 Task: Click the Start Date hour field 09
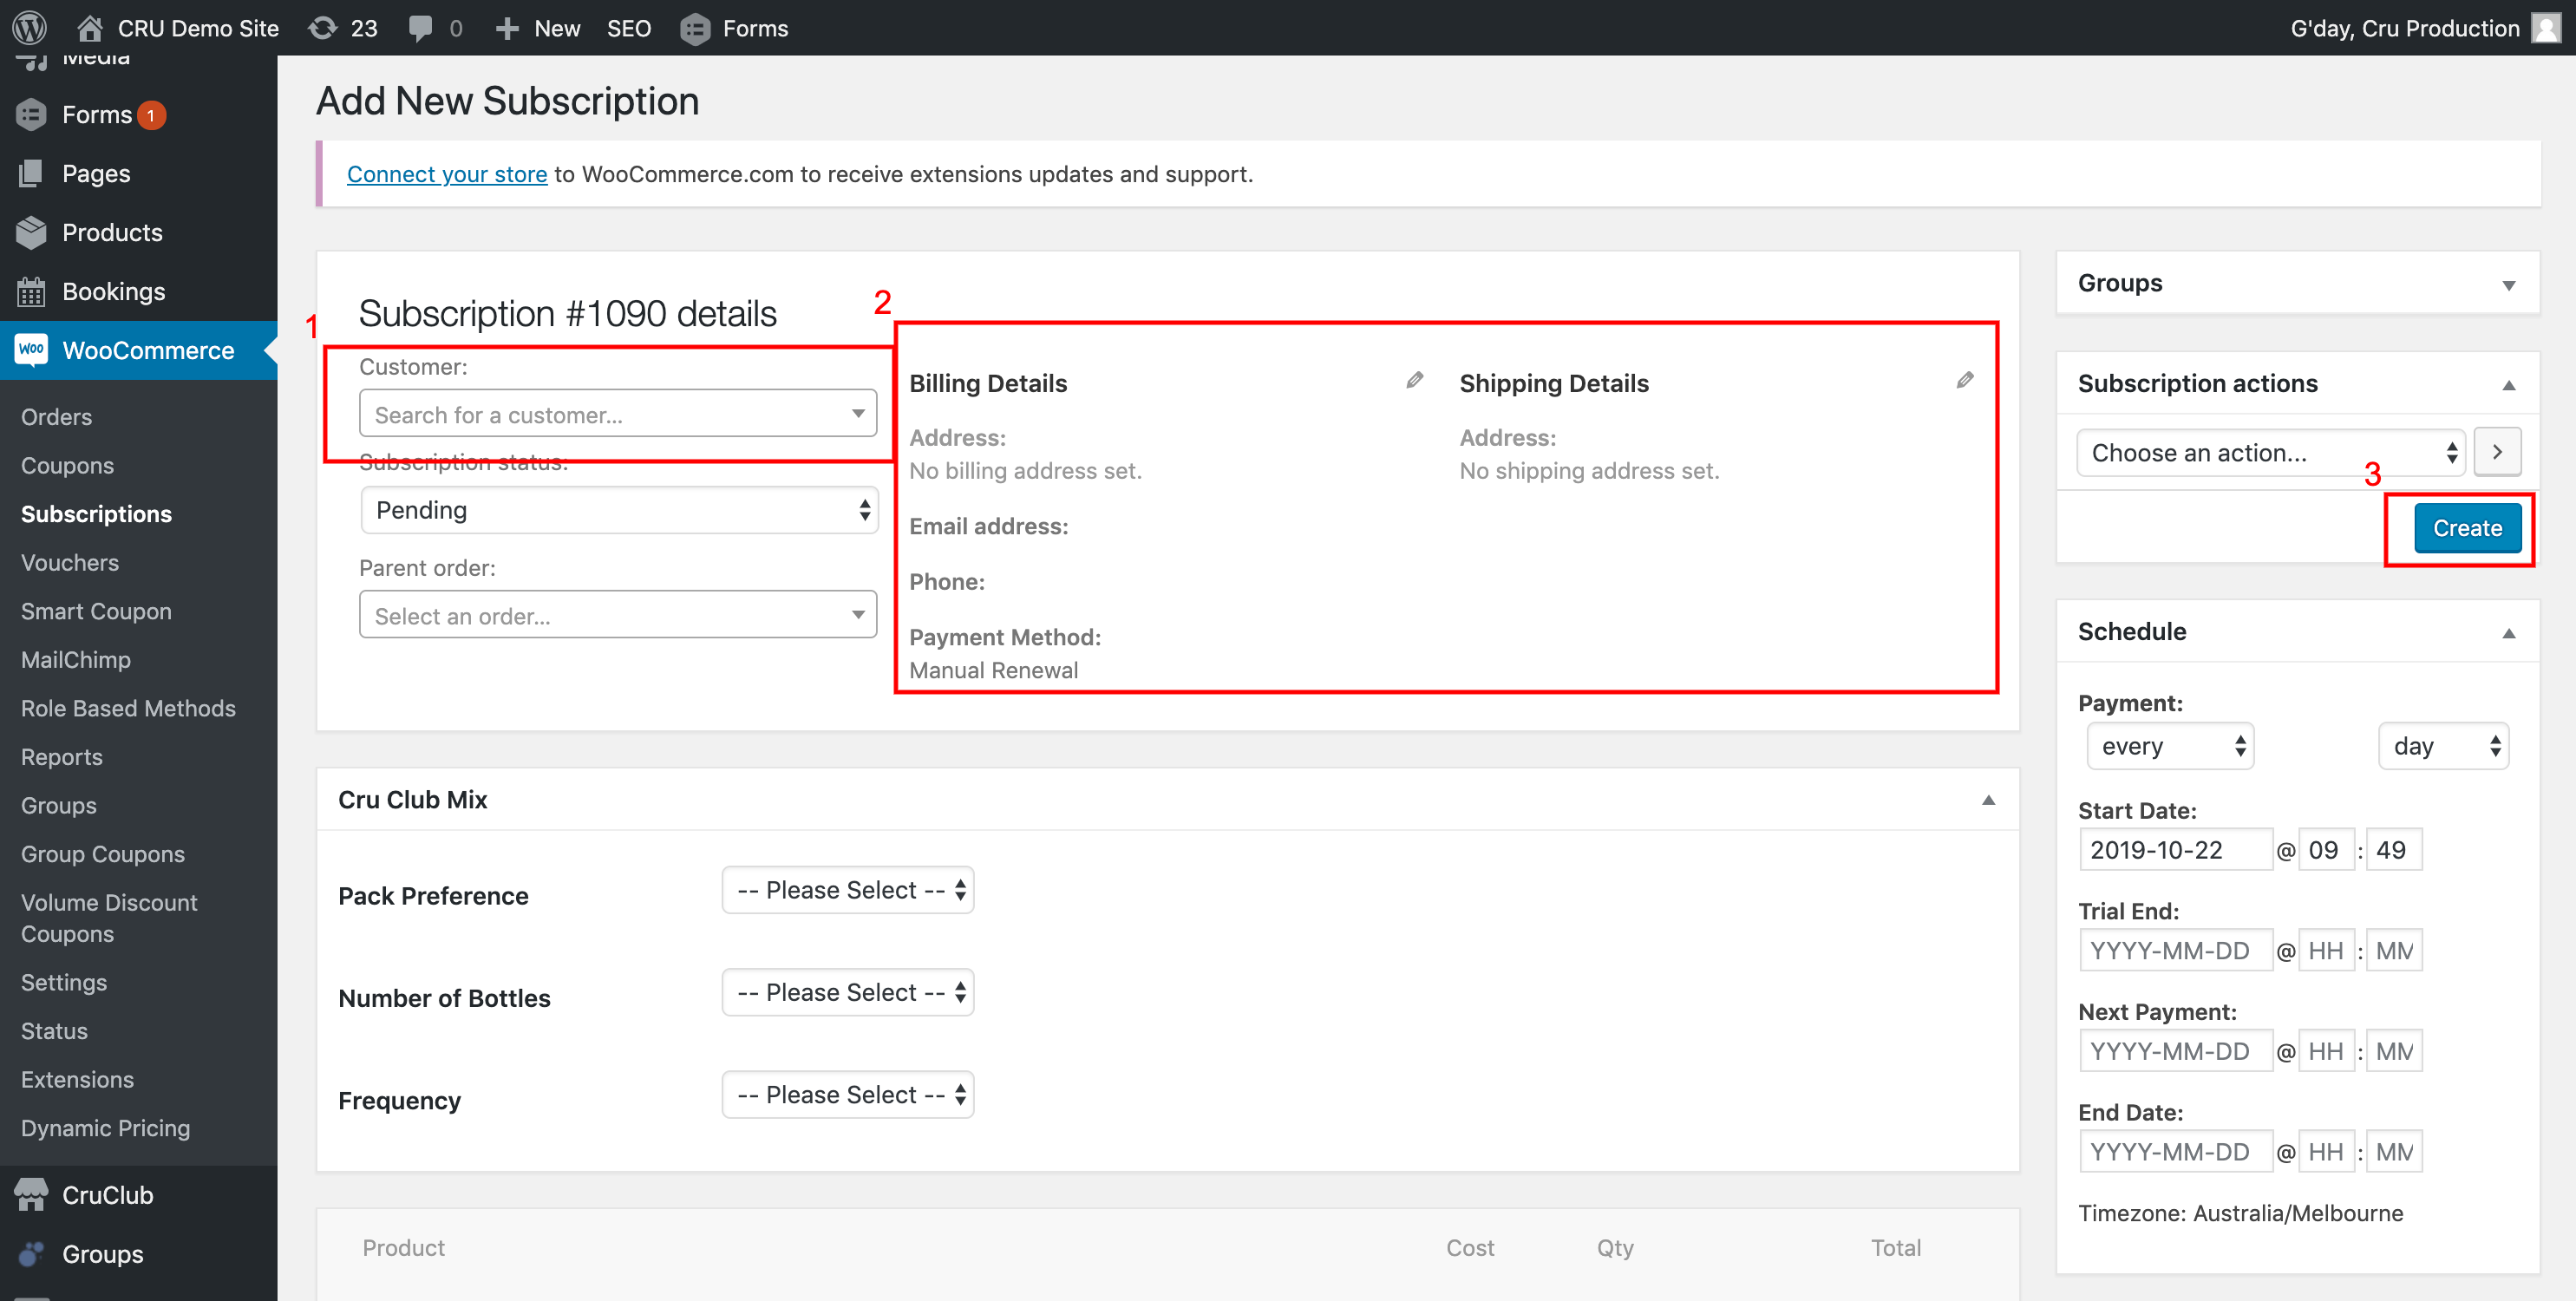pyautogui.click(x=2325, y=850)
